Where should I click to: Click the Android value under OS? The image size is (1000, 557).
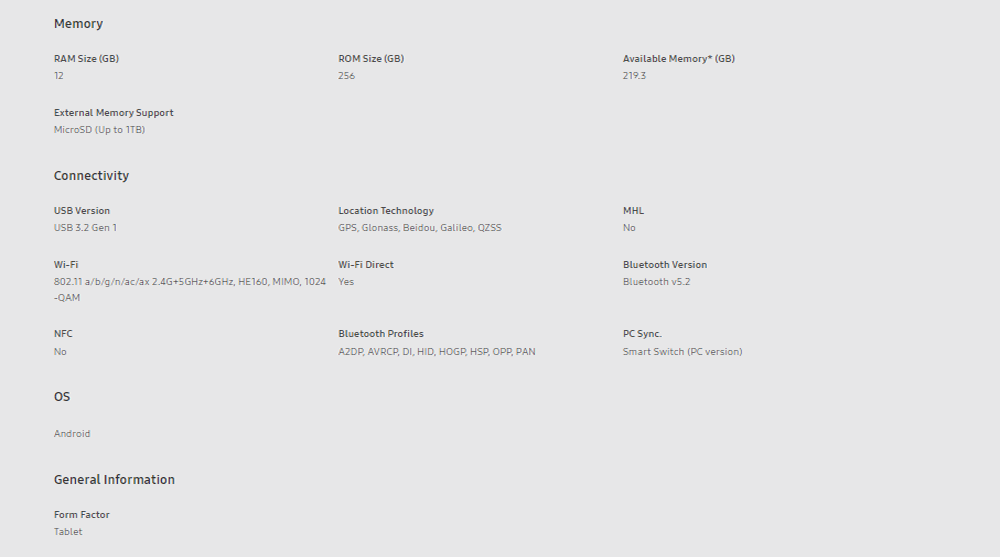[x=72, y=434]
